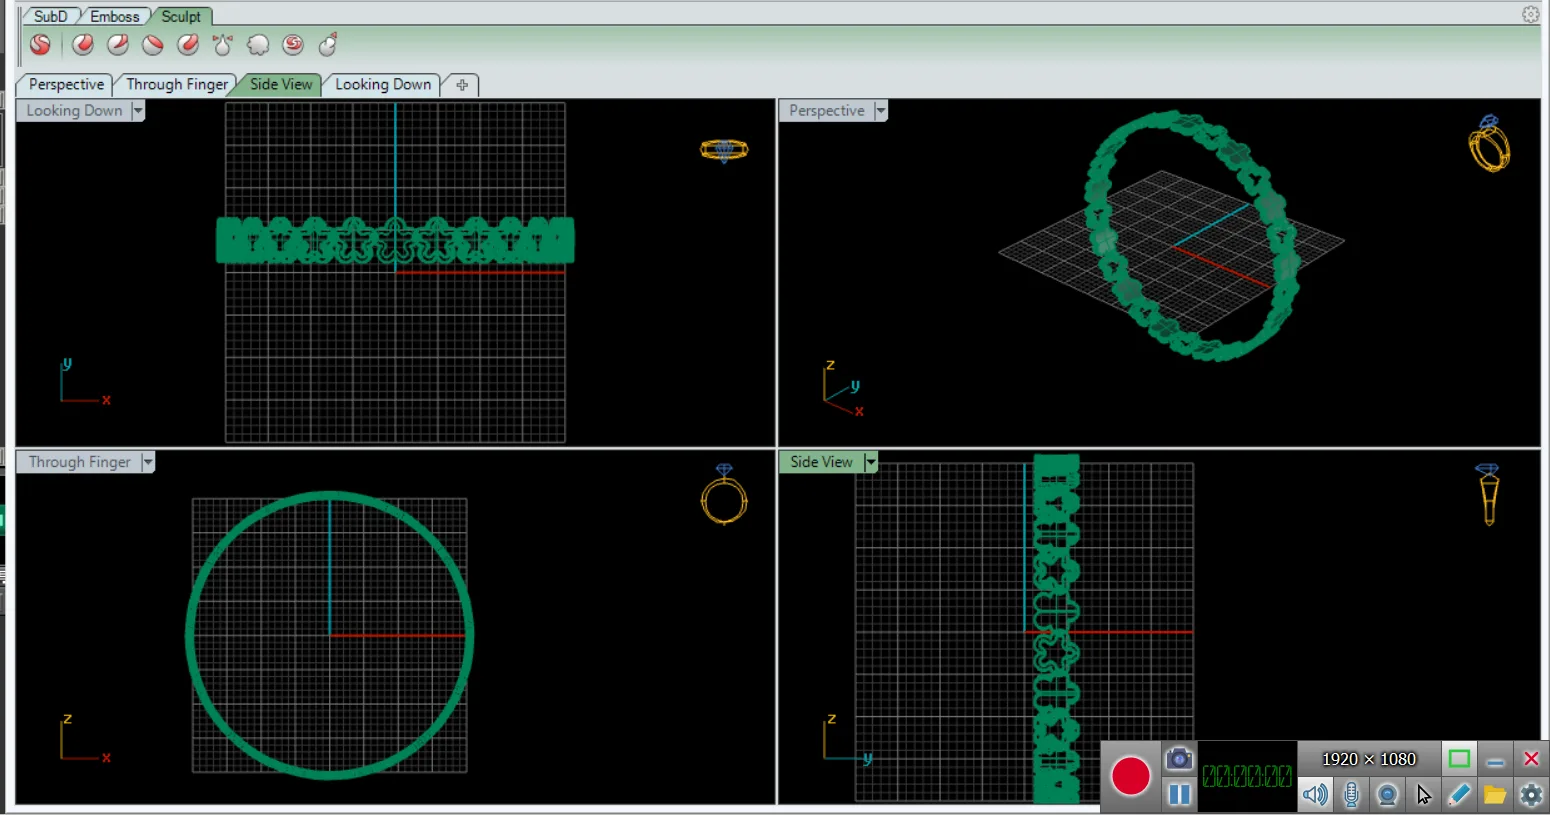Switch to the Looking Down viewport tab
The width and height of the screenshot is (1550, 815).
click(x=383, y=85)
